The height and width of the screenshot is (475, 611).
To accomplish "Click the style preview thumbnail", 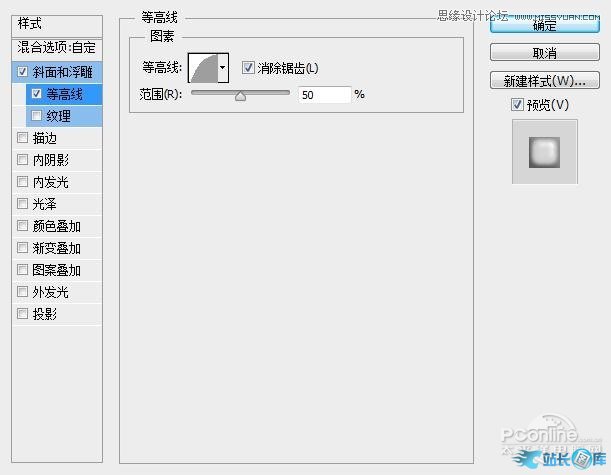I will pyautogui.click(x=544, y=151).
